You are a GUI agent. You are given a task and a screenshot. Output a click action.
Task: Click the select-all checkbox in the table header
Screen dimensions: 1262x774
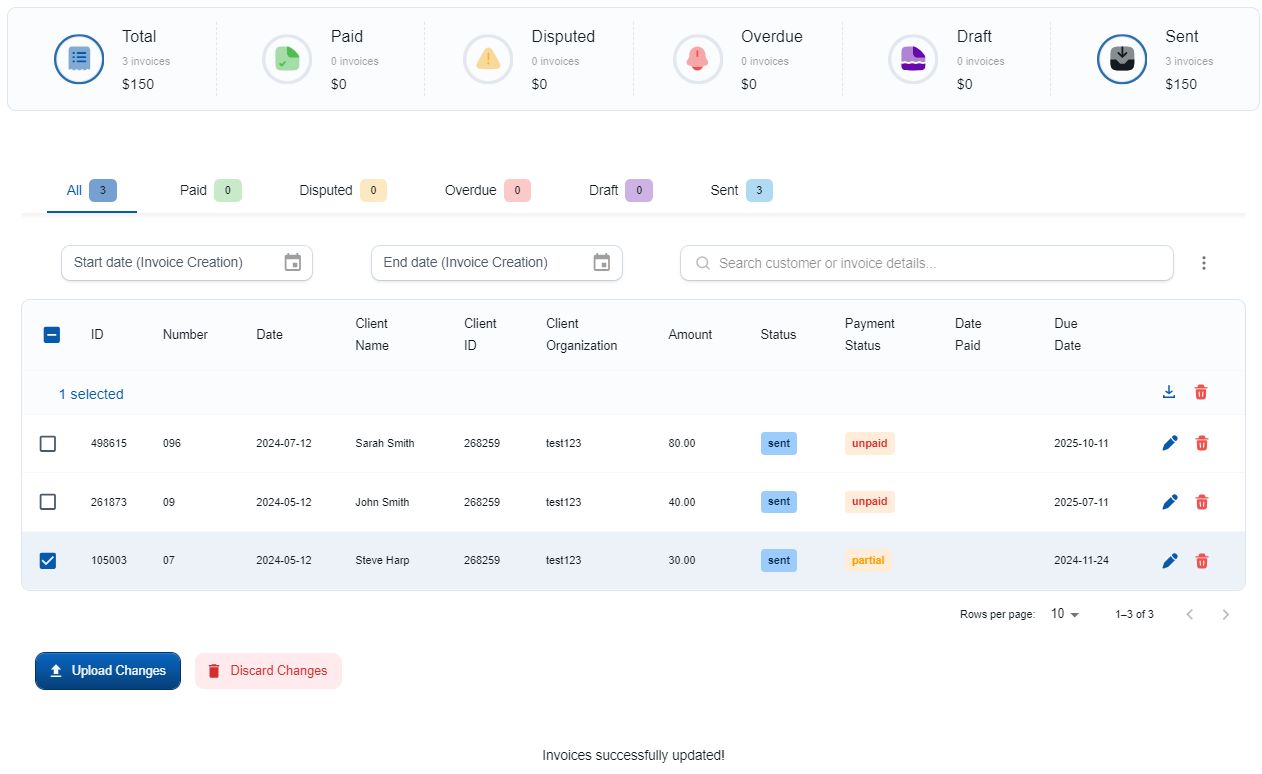pos(51,334)
